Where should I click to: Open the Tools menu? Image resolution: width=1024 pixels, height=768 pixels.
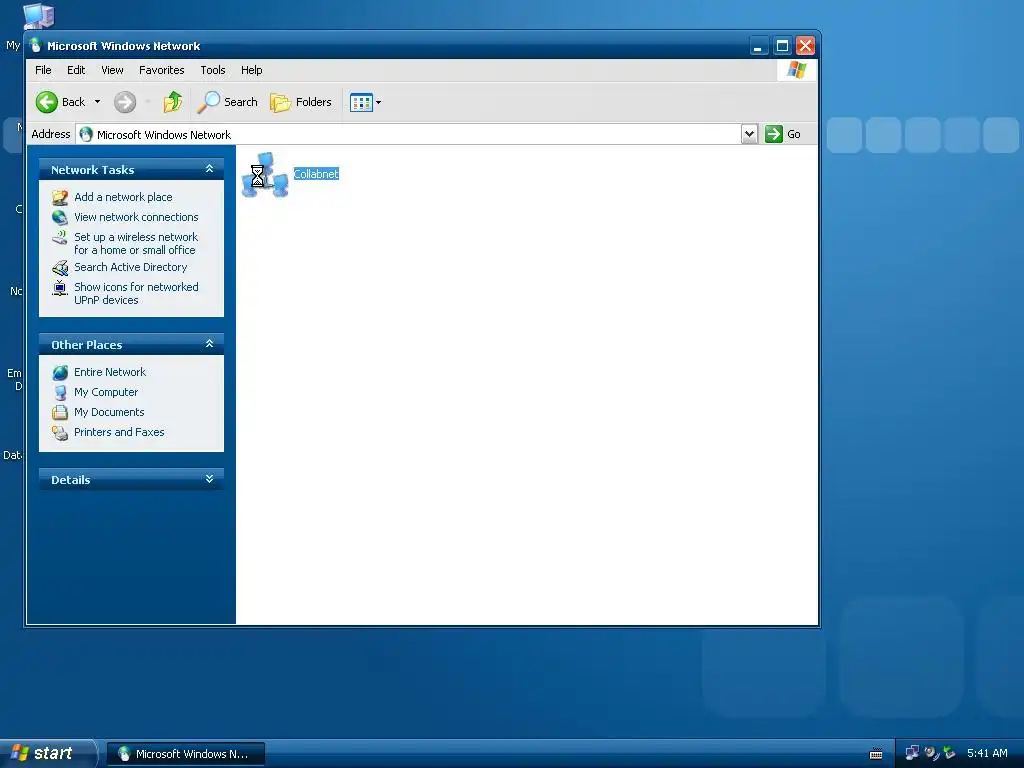(212, 70)
